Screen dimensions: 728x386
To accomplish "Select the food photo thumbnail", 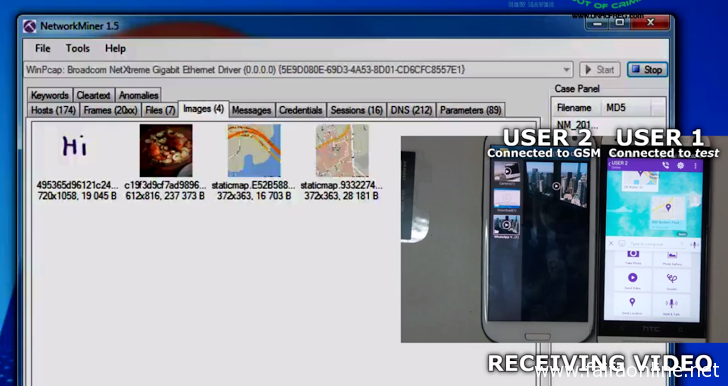I will click(166, 150).
